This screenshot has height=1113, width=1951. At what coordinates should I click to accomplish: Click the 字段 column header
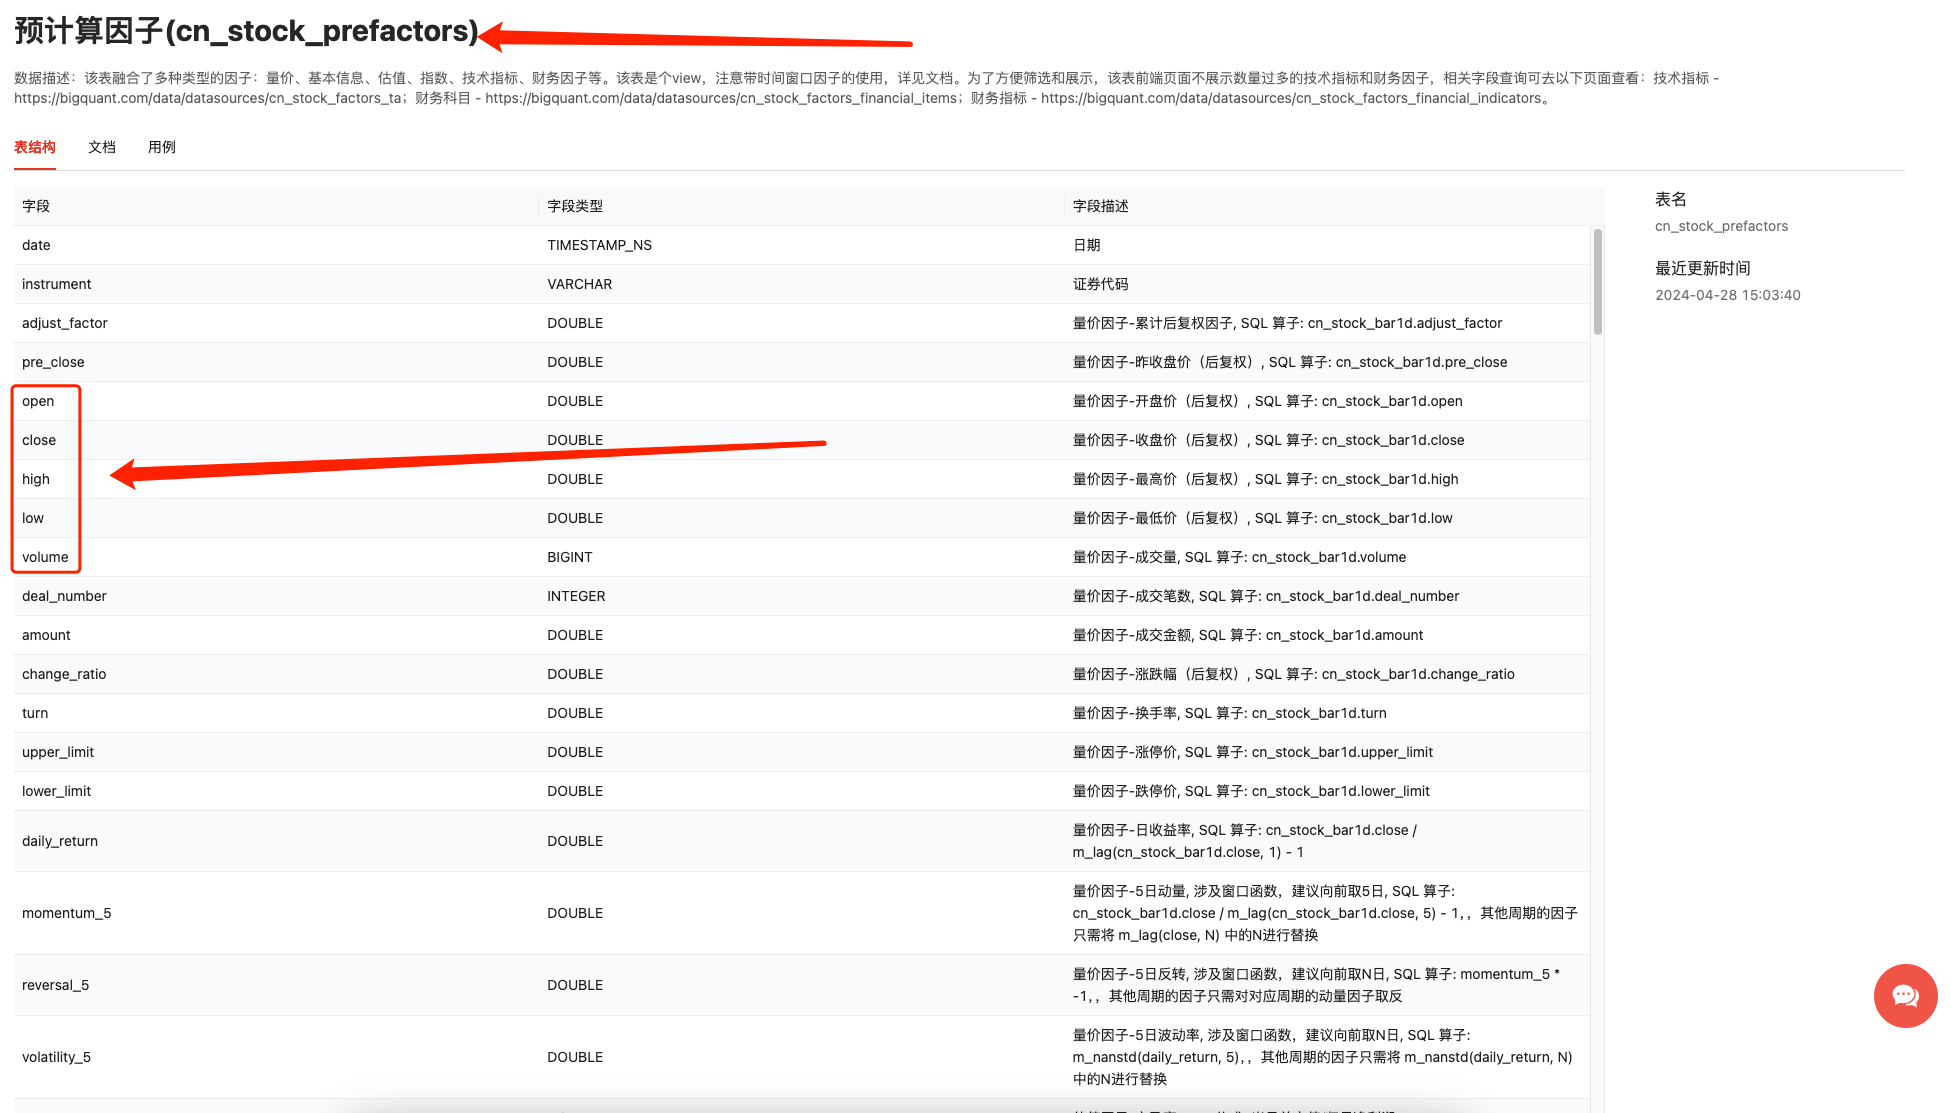tap(36, 206)
